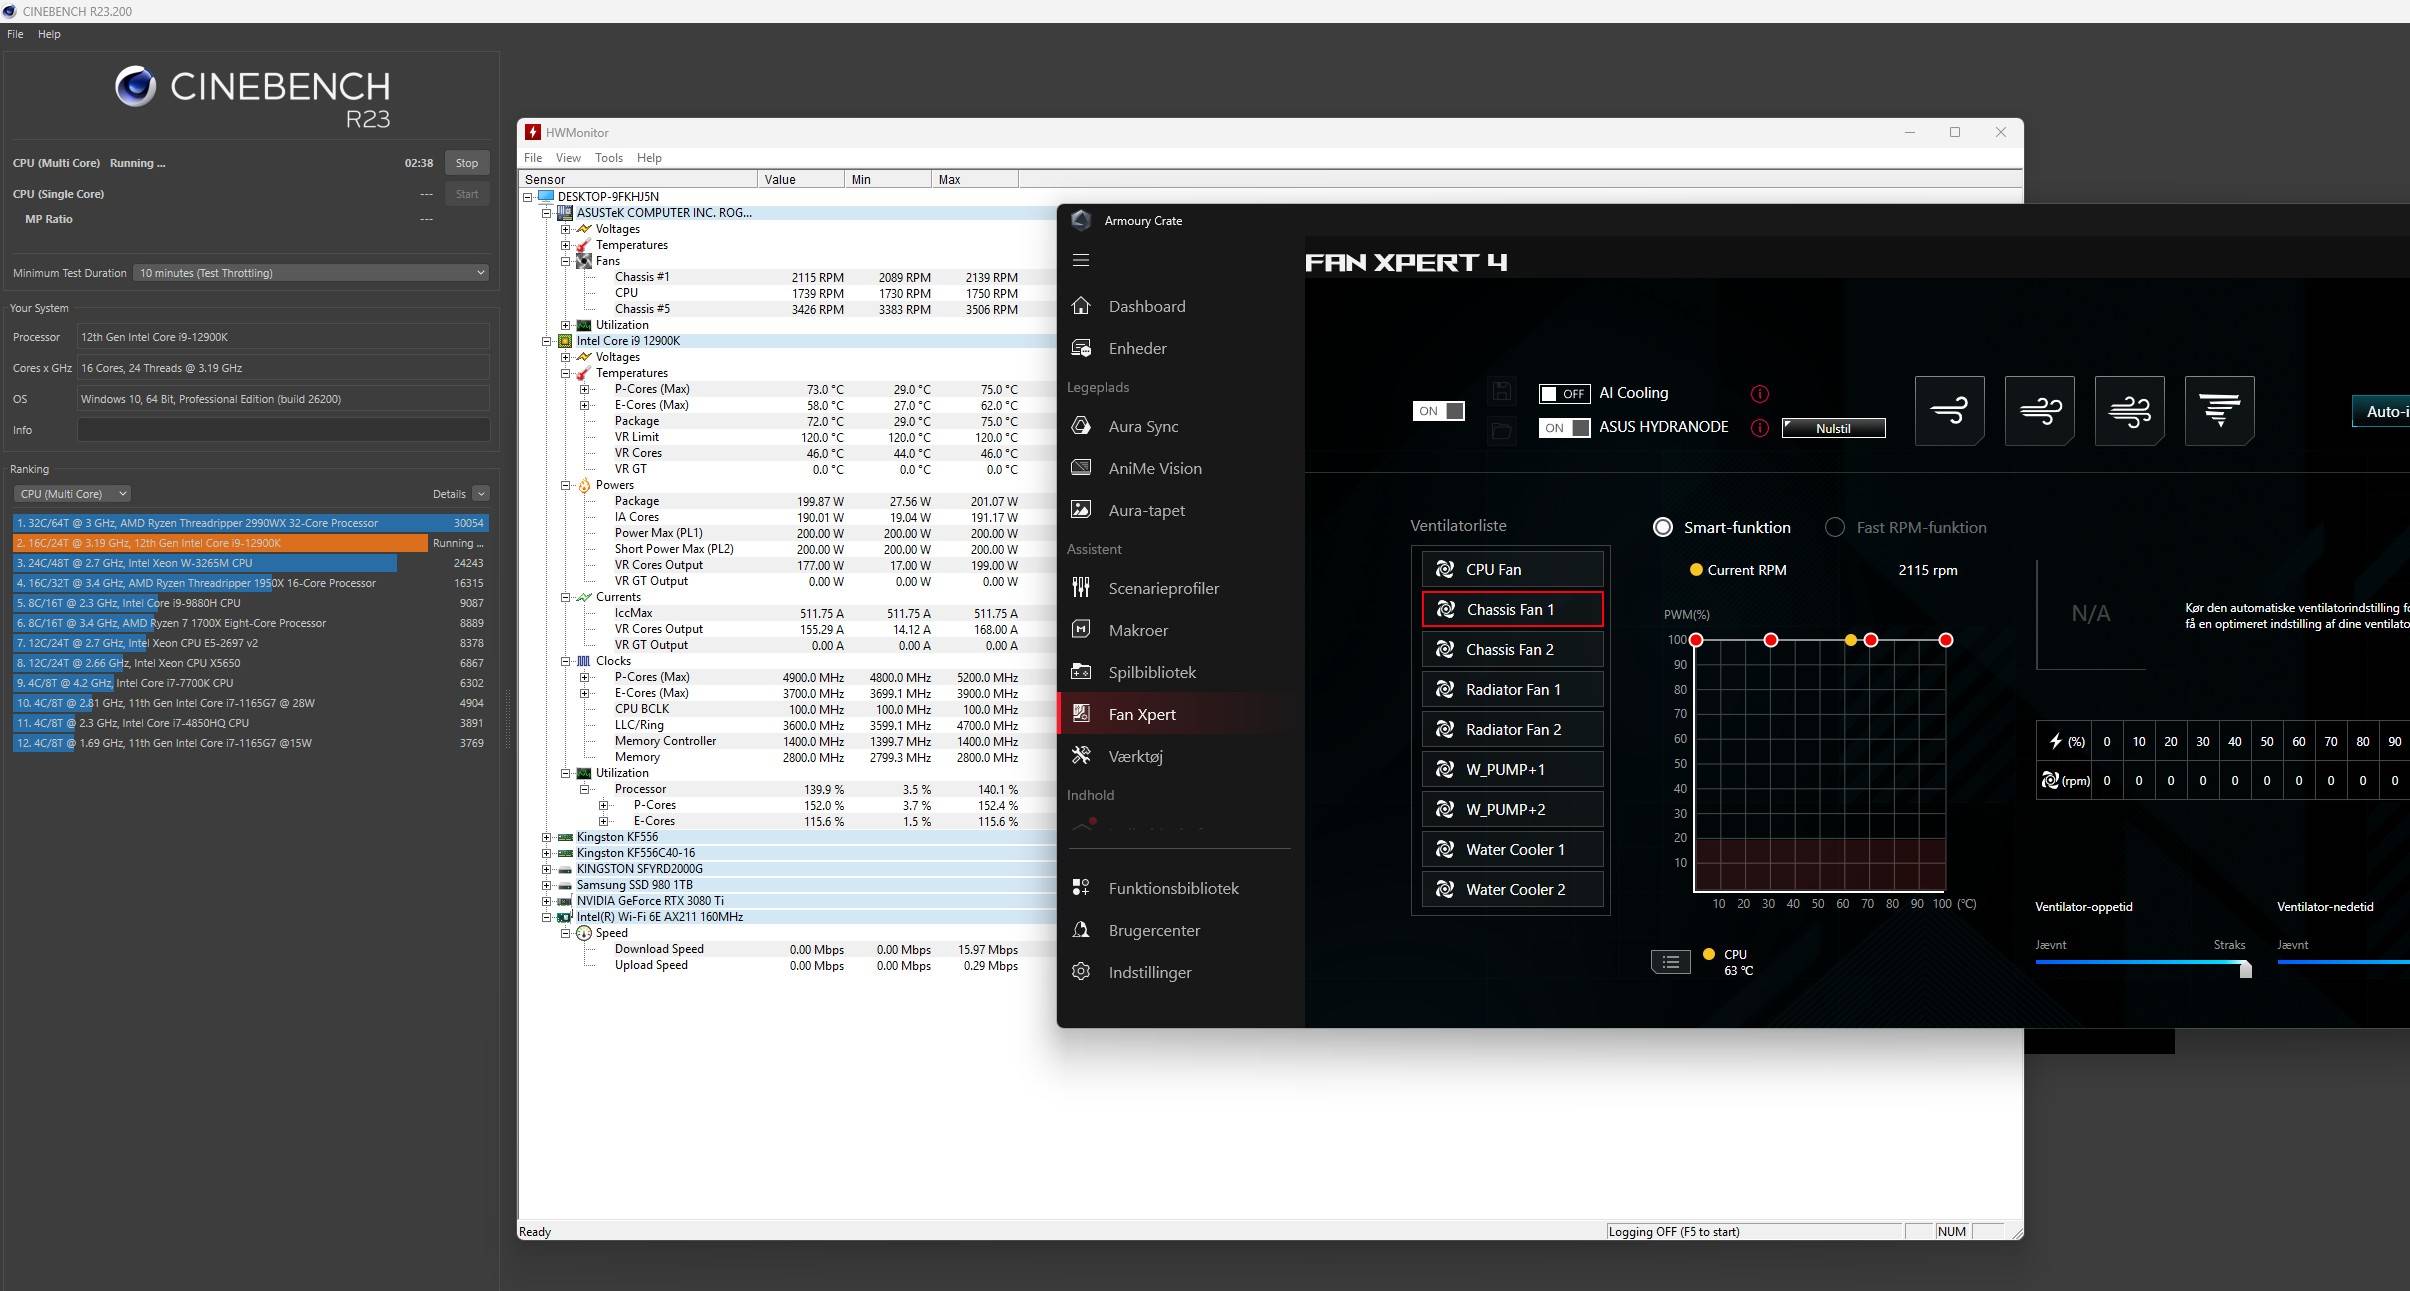Open Indstillinger settings in Armoury Crate
The height and width of the screenshot is (1291, 2410).
[1150, 972]
